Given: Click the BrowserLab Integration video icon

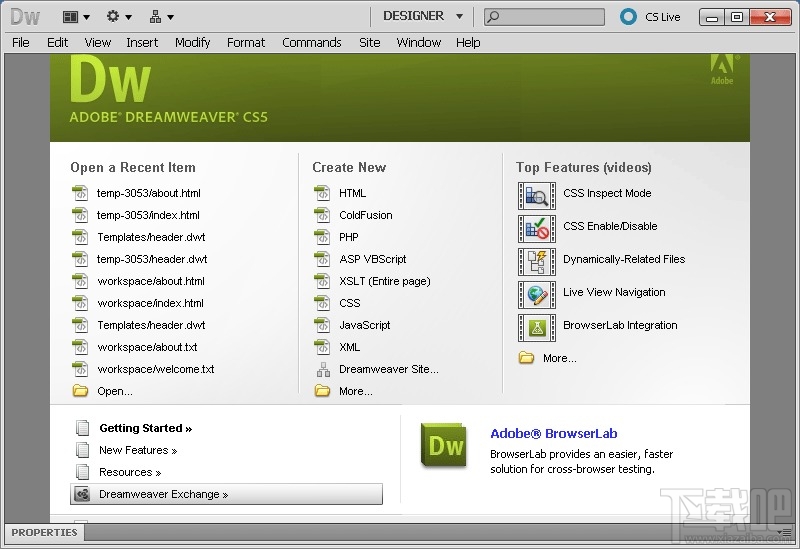Looking at the screenshot, I should tap(537, 328).
